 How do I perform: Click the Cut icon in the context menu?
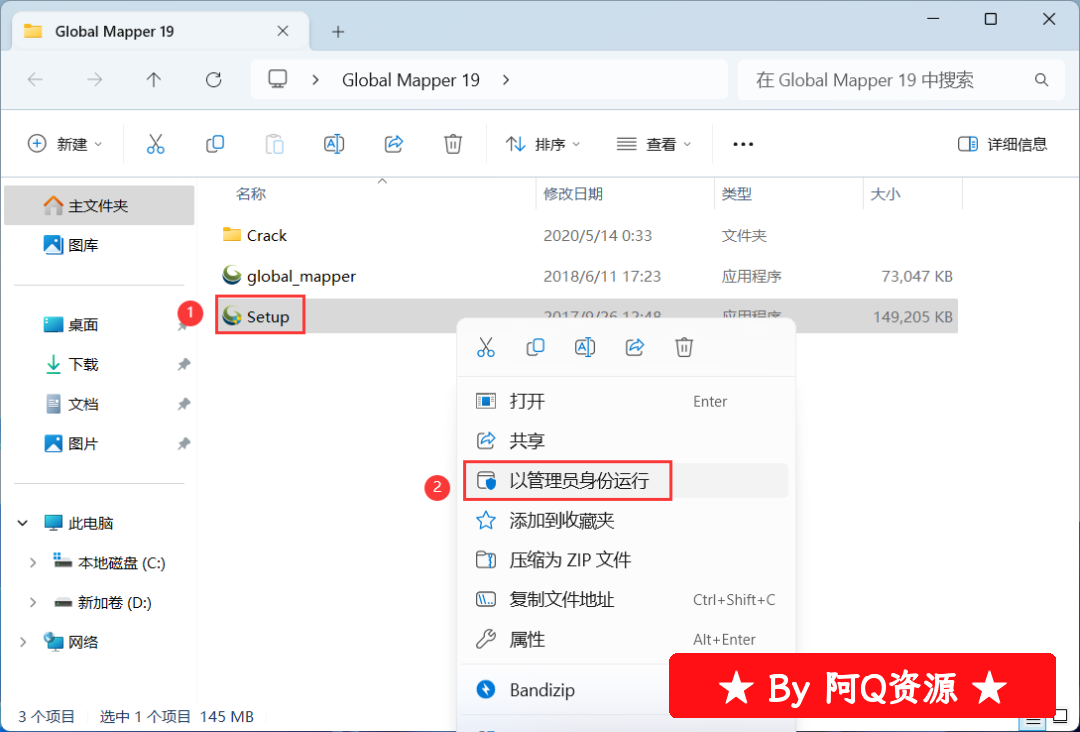tap(486, 347)
